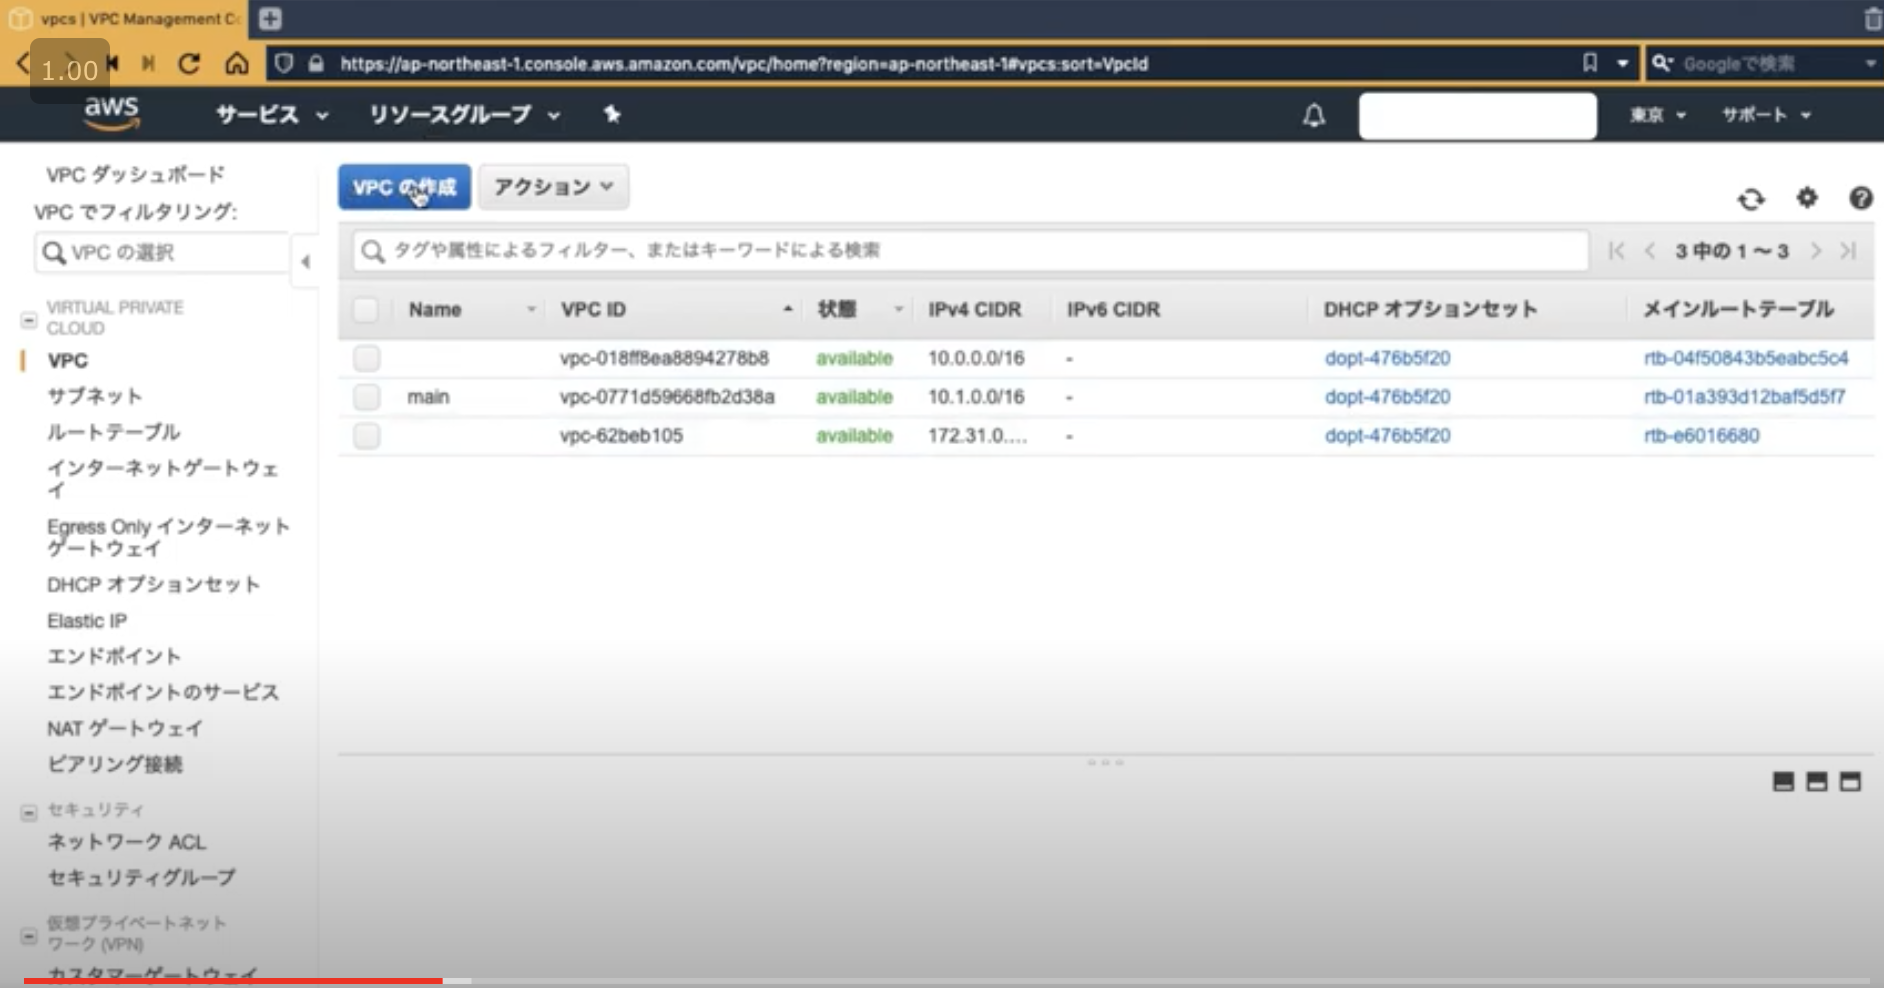The width and height of the screenshot is (1884, 988).
Task: Collapse the 仮想プライベートネットワーク section
Action: click(x=29, y=936)
